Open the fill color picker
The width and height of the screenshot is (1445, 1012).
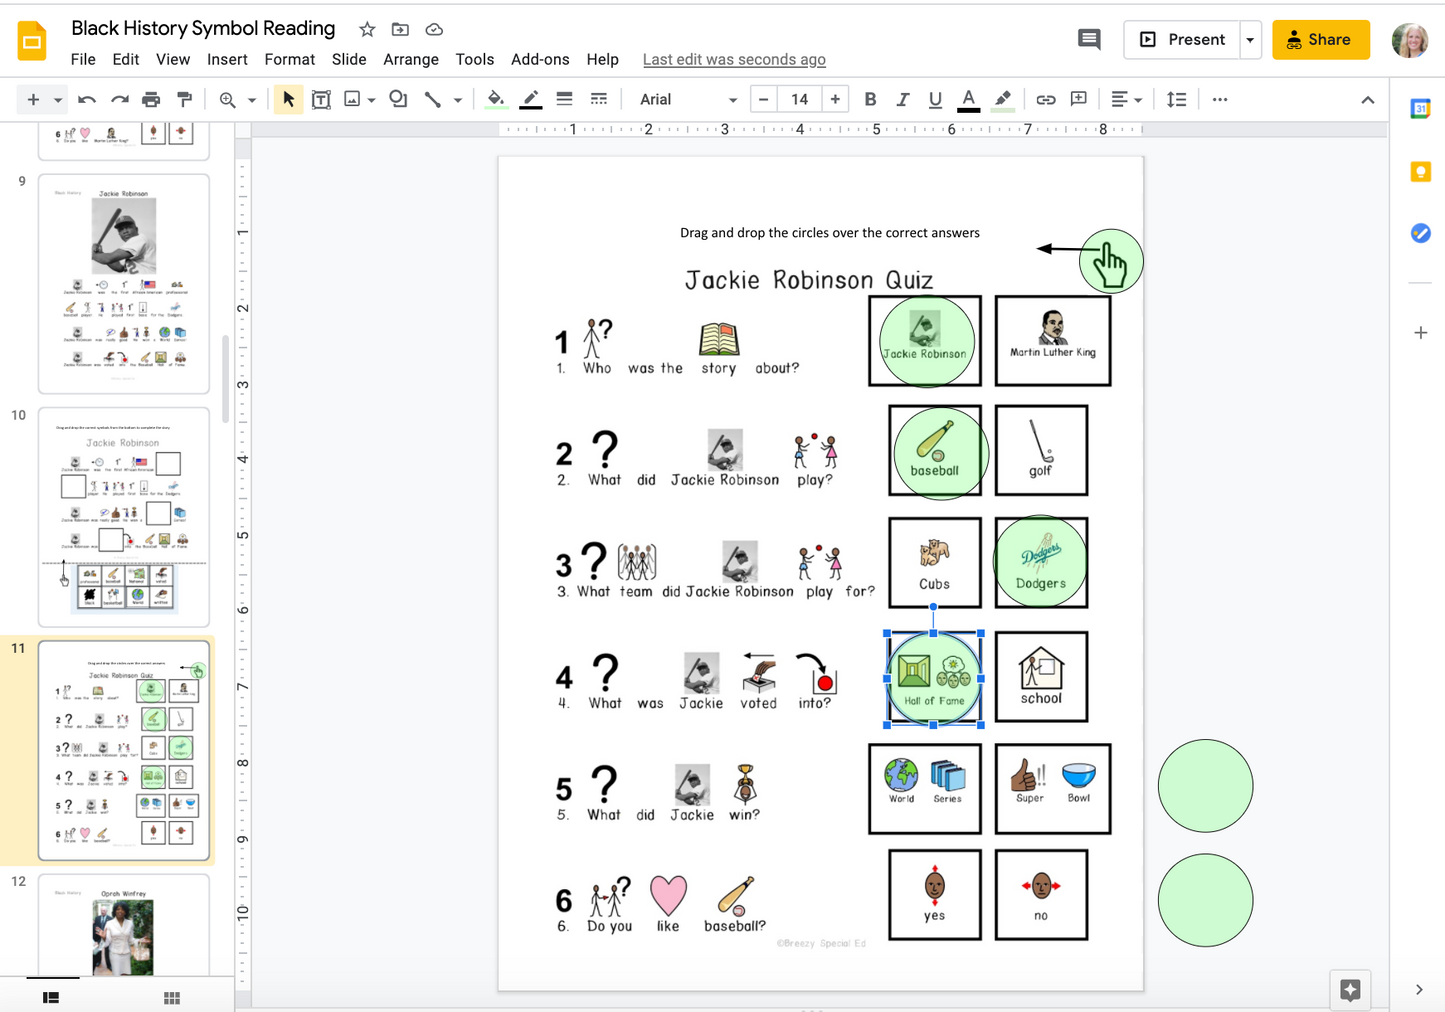pyautogui.click(x=495, y=99)
